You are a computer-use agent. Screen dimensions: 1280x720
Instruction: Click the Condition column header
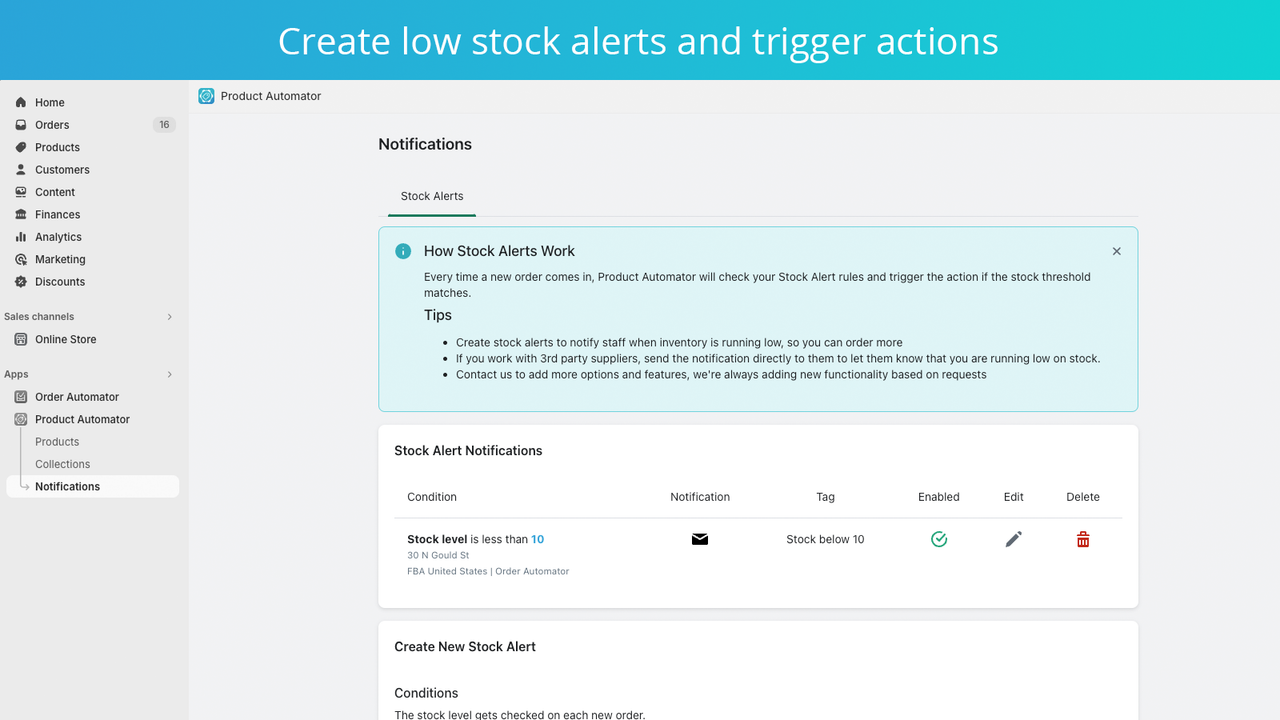point(432,497)
